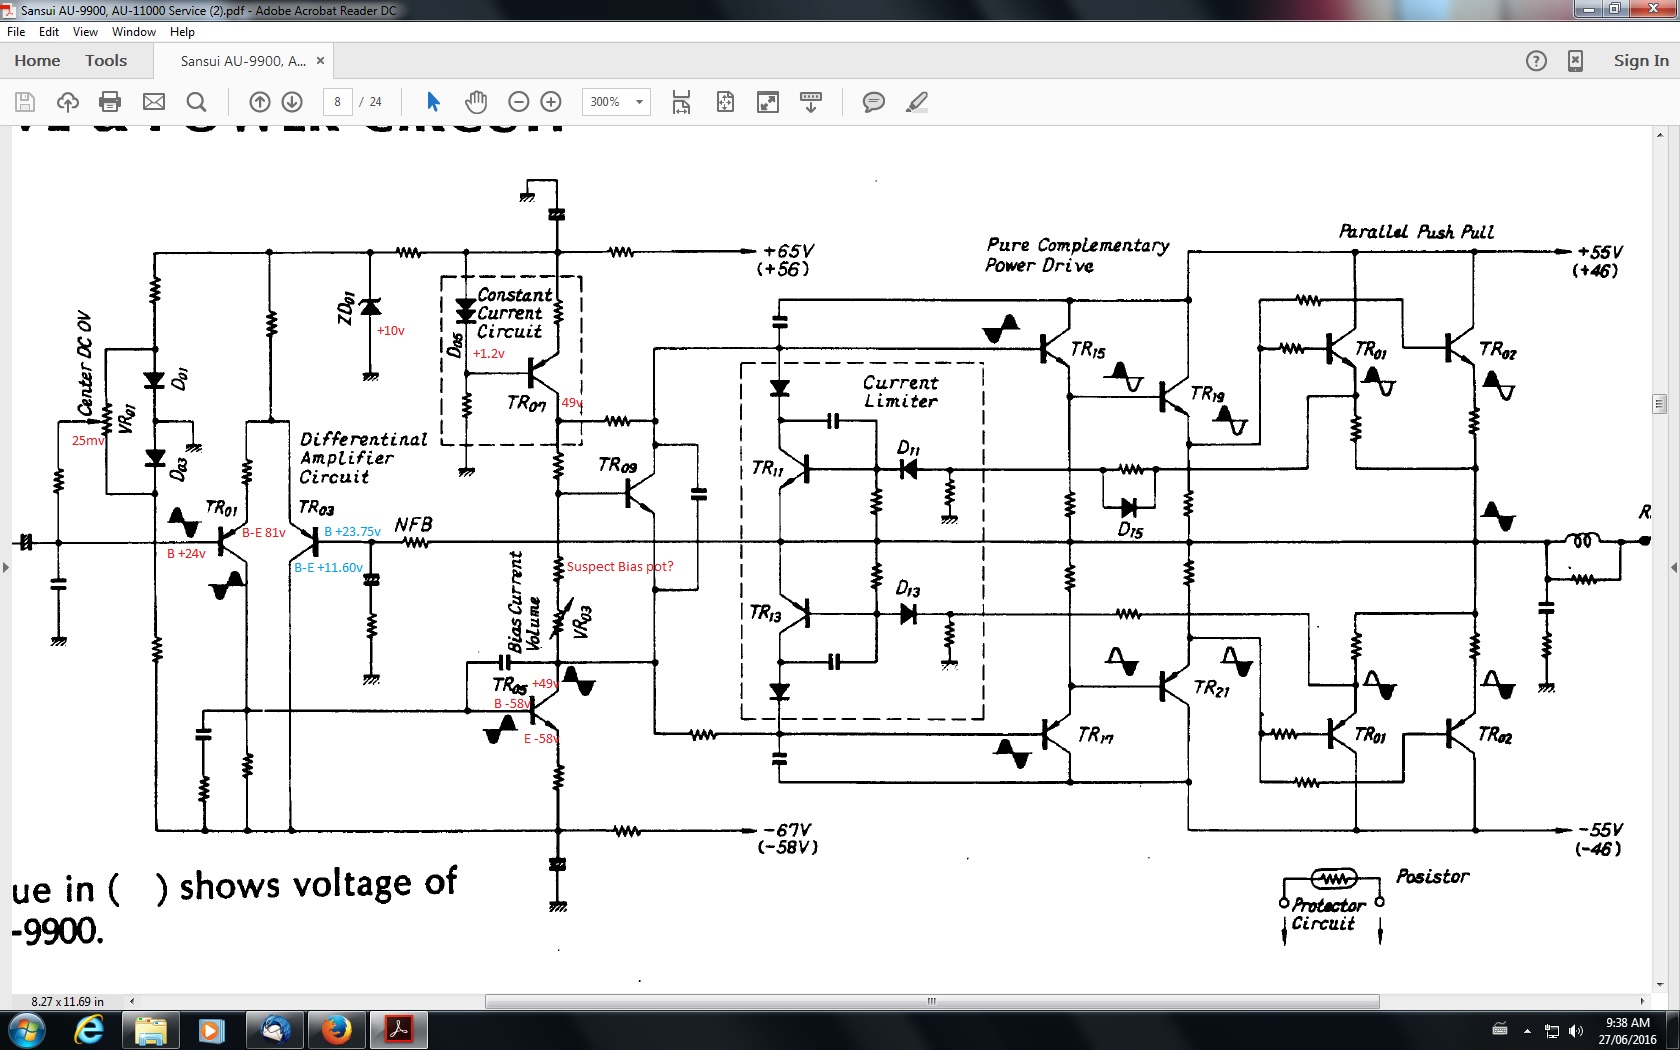Open Internet Explorer from taskbar
This screenshot has width=1680, height=1050.
pos(89,1030)
